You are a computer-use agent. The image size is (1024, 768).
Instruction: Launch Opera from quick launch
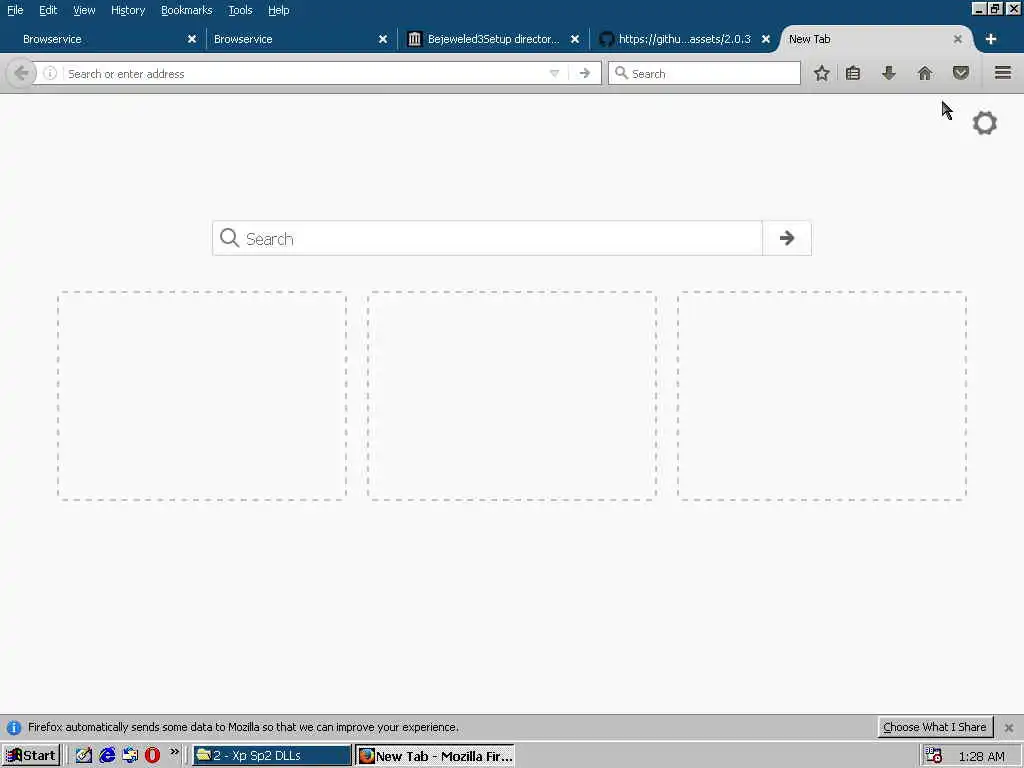[152, 756]
